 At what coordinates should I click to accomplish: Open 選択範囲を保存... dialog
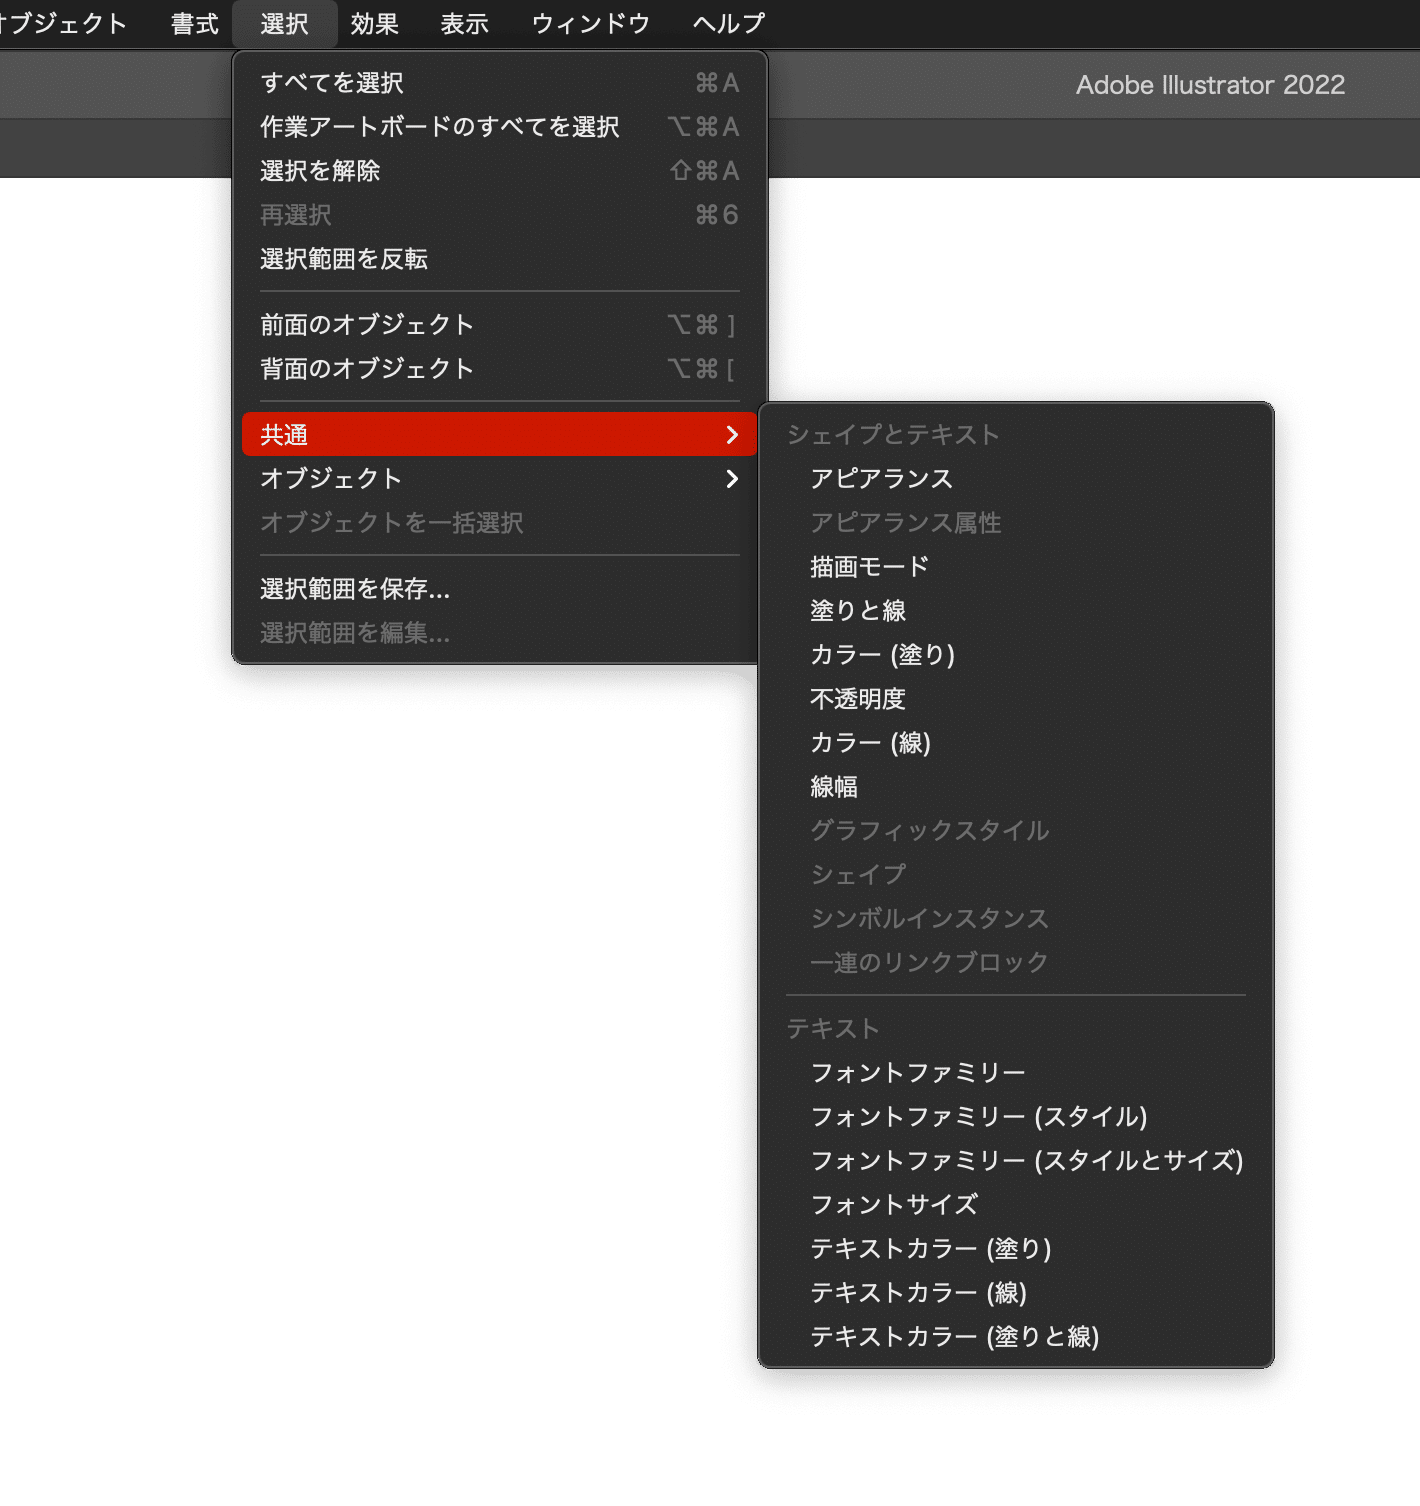(x=499, y=589)
